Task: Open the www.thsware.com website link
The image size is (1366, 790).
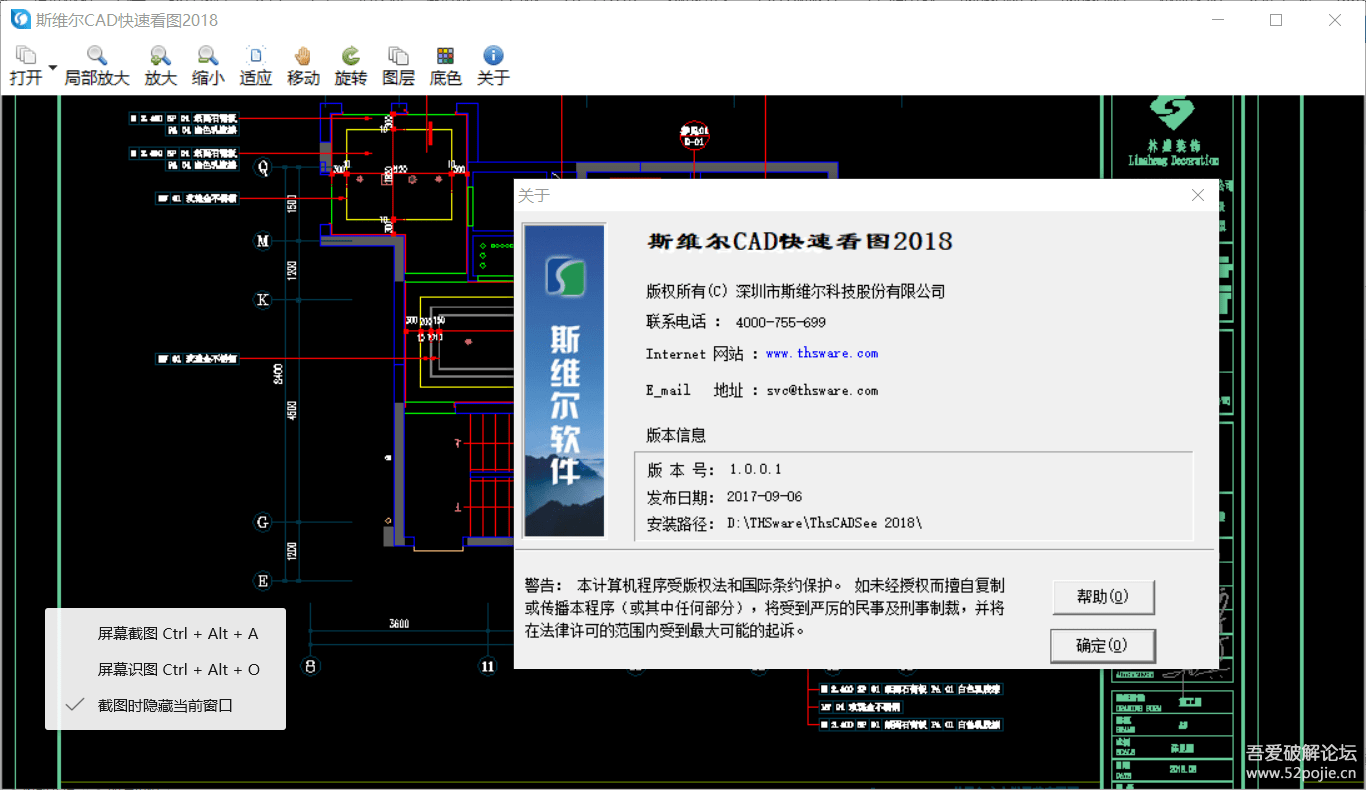Action: point(822,354)
